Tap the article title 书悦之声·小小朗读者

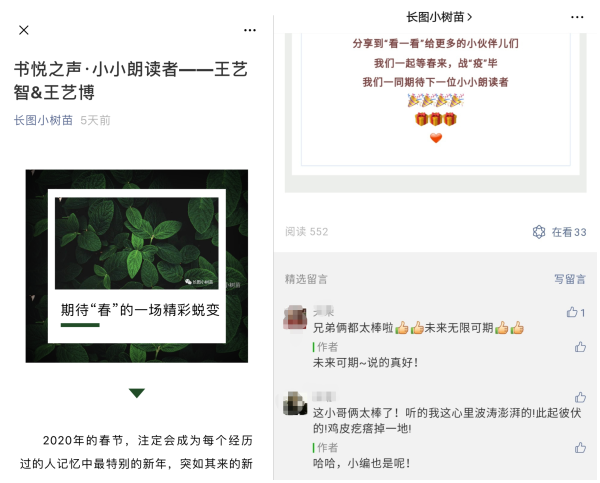point(131,81)
